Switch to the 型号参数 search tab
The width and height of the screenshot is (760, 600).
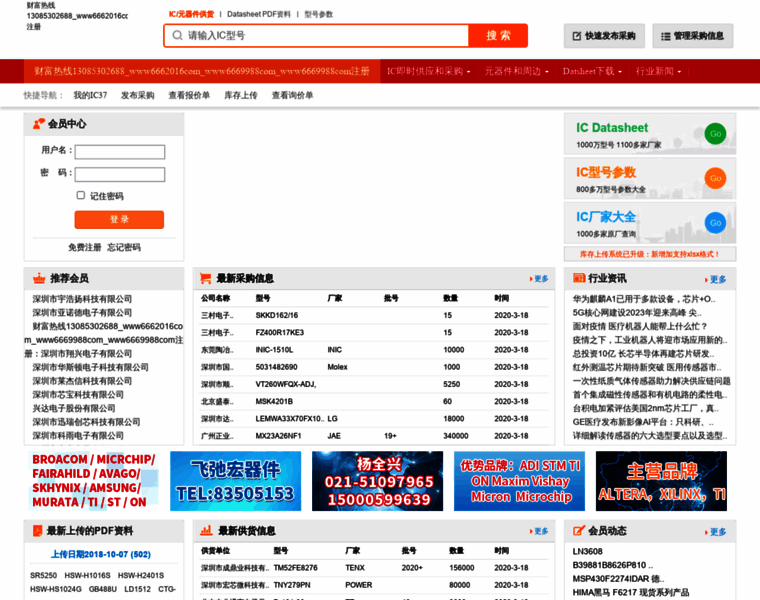point(318,14)
